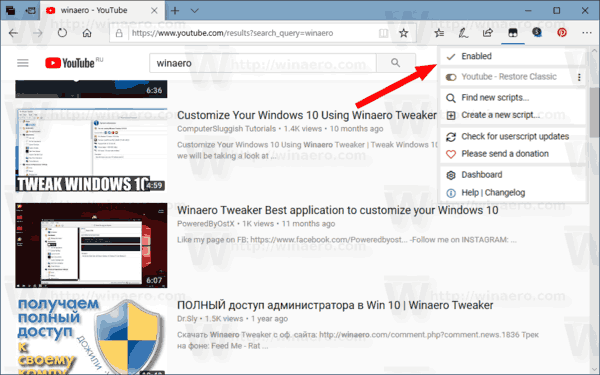Image resolution: width=600 pixels, height=375 pixels.
Task: Open PoweredByOstX channel link
Action: point(205,224)
